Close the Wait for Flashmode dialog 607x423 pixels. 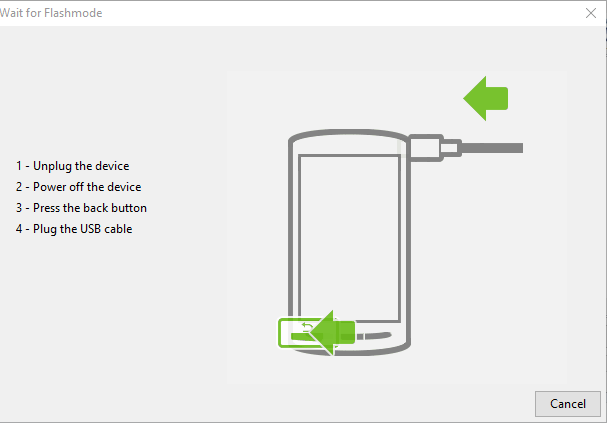(591, 13)
